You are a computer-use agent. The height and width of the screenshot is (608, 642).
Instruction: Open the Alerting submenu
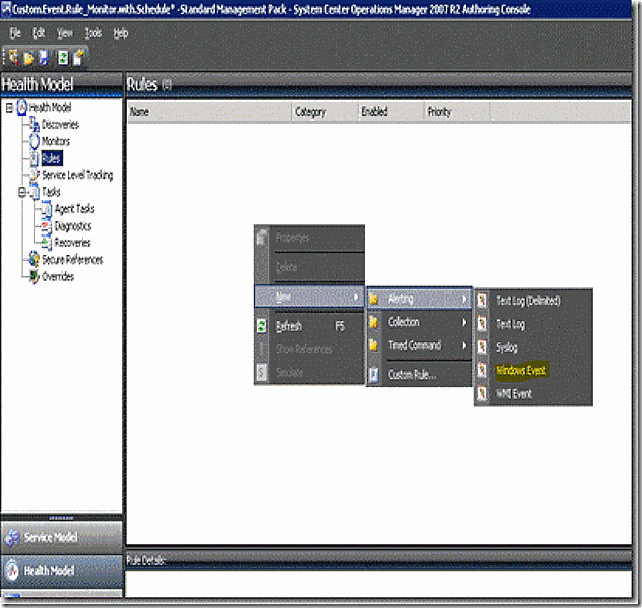click(419, 298)
